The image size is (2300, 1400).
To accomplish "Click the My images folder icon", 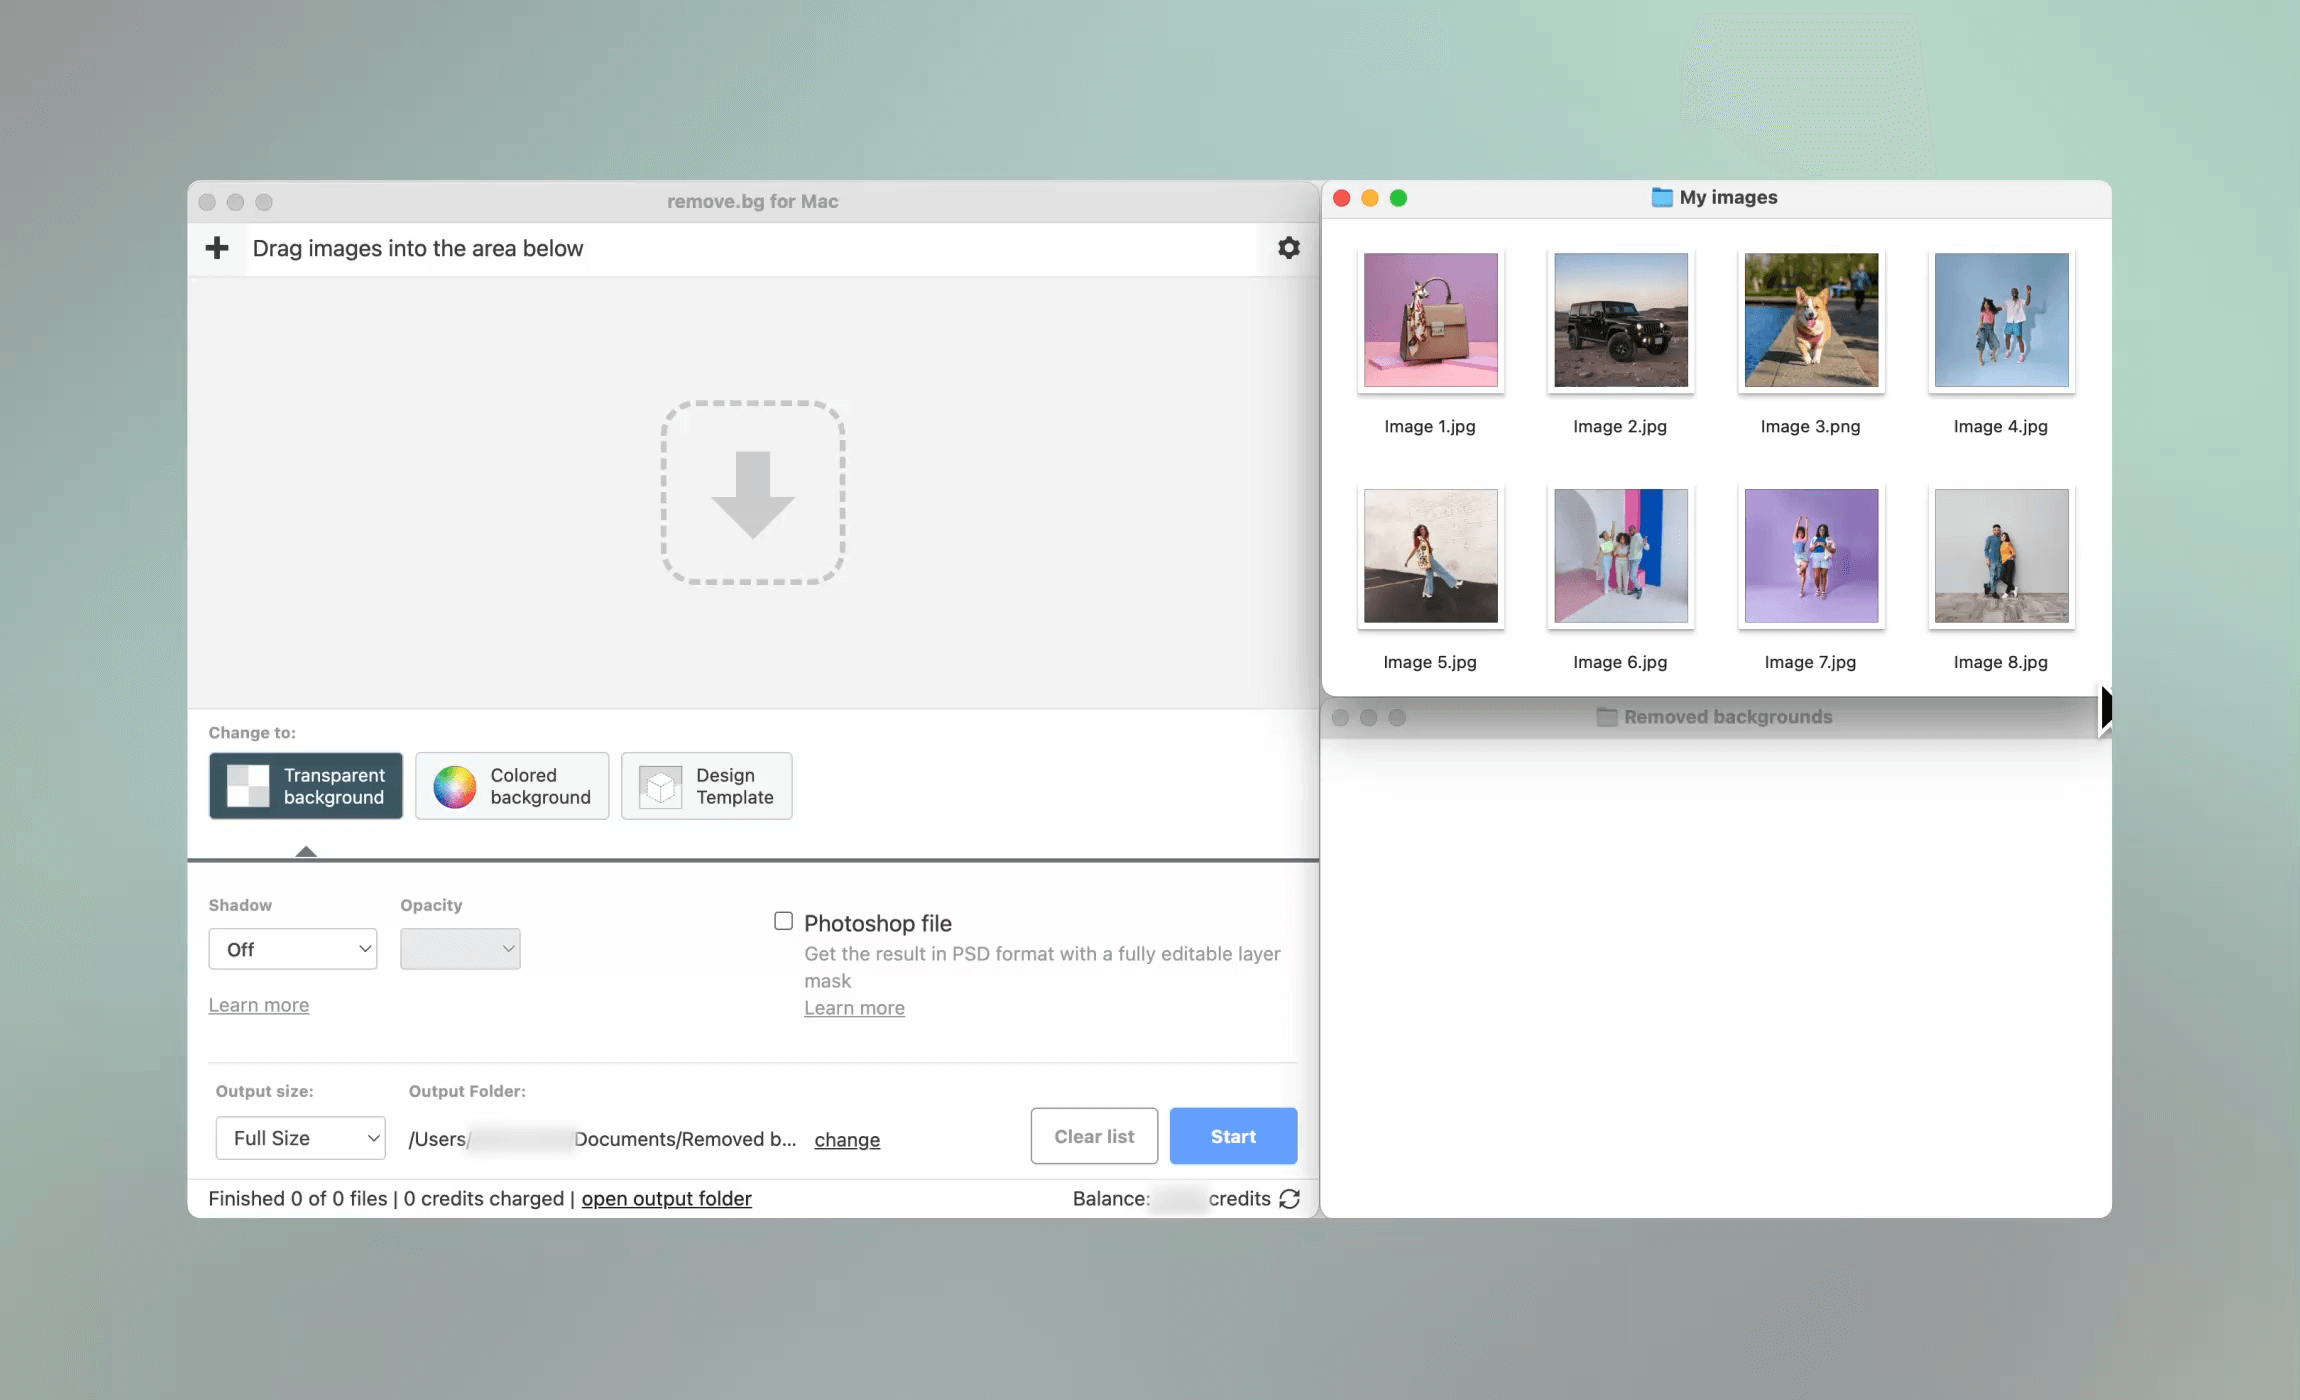I will [1661, 197].
